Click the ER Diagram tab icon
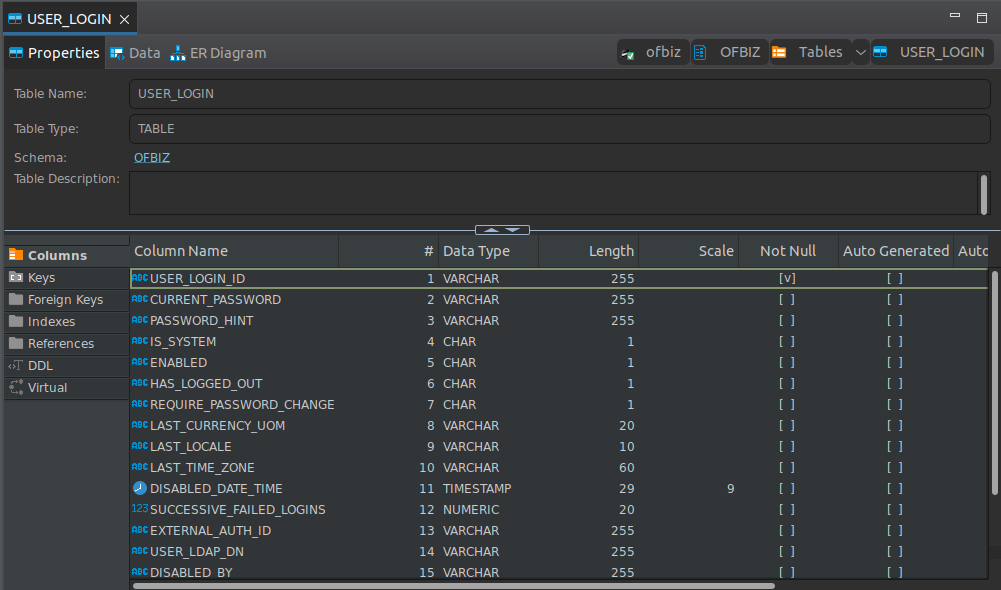 (178, 53)
